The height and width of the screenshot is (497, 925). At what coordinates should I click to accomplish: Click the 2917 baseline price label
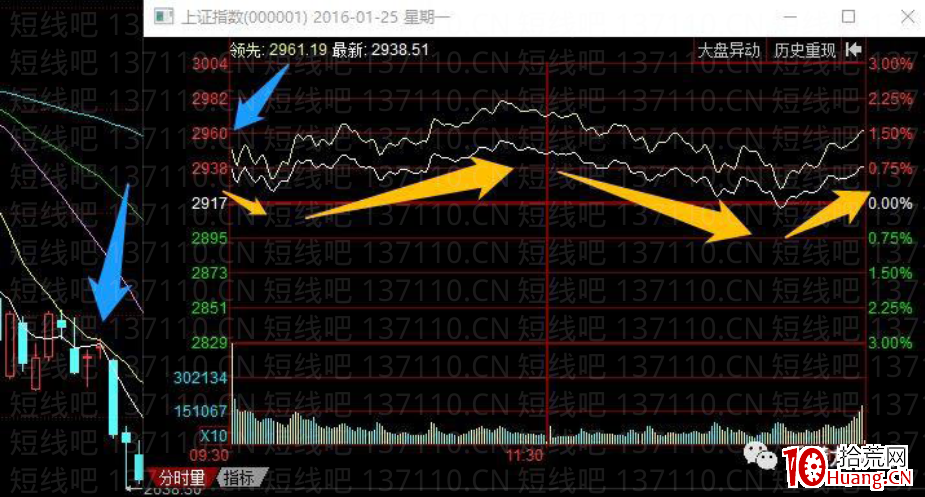tap(210, 203)
